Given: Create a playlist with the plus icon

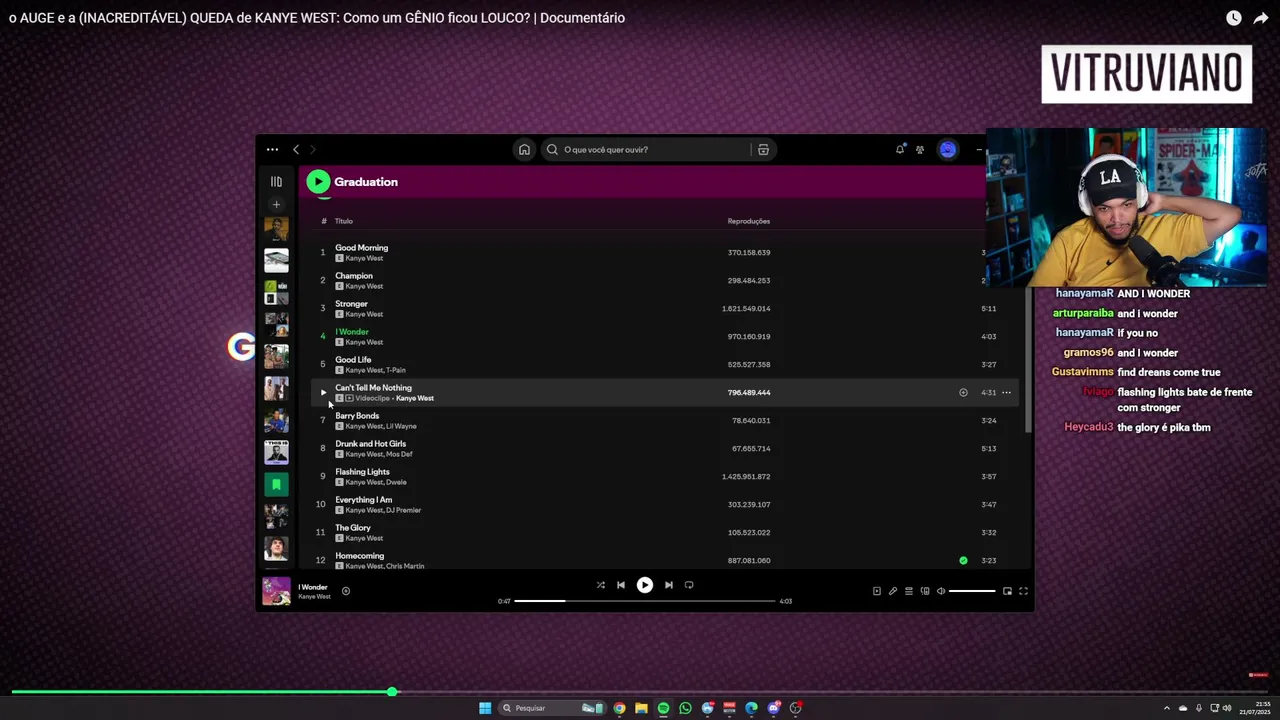Looking at the screenshot, I should (x=276, y=205).
